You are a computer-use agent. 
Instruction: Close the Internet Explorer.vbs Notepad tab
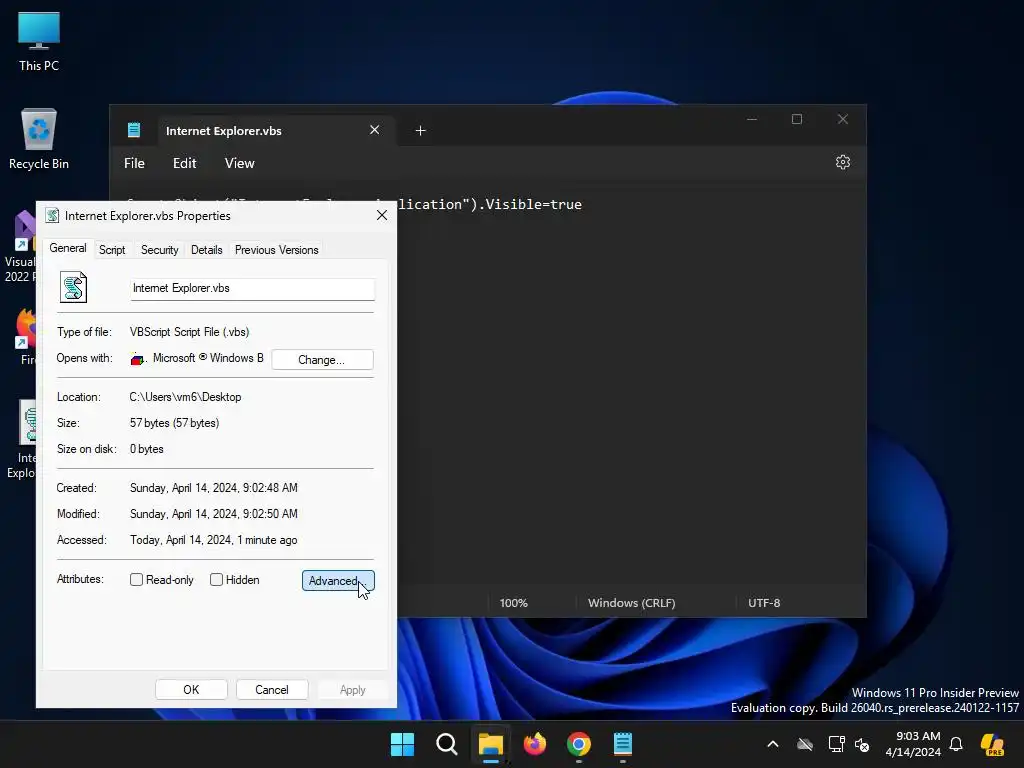pyautogui.click(x=374, y=130)
